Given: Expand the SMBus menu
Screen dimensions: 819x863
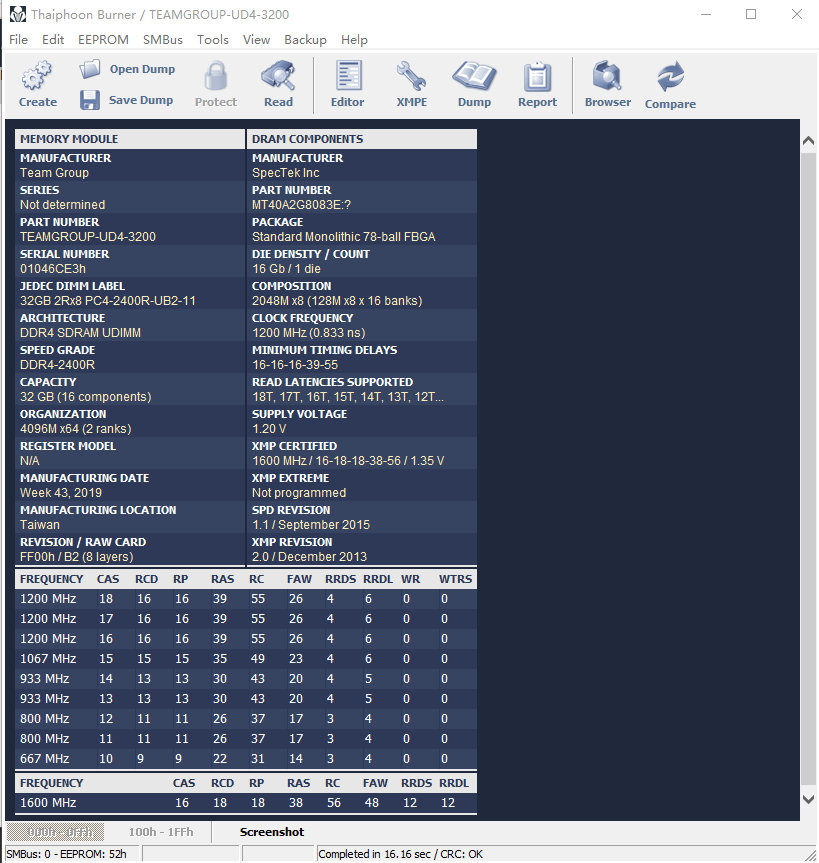Looking at the screenshot, I should (x=162, y=40).
